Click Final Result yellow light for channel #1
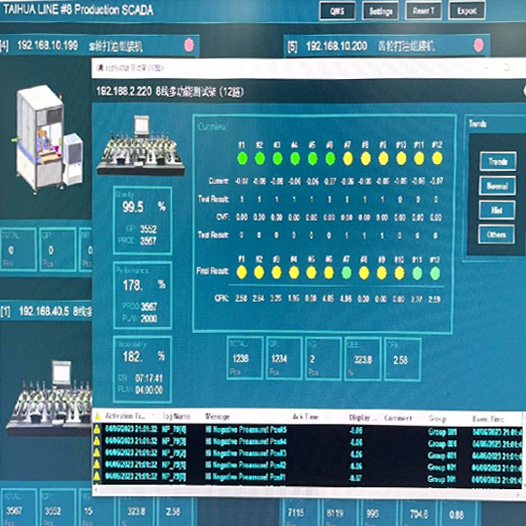Viewport: 526px width, 526px height. pyautogui.click(x=242, y=272)
